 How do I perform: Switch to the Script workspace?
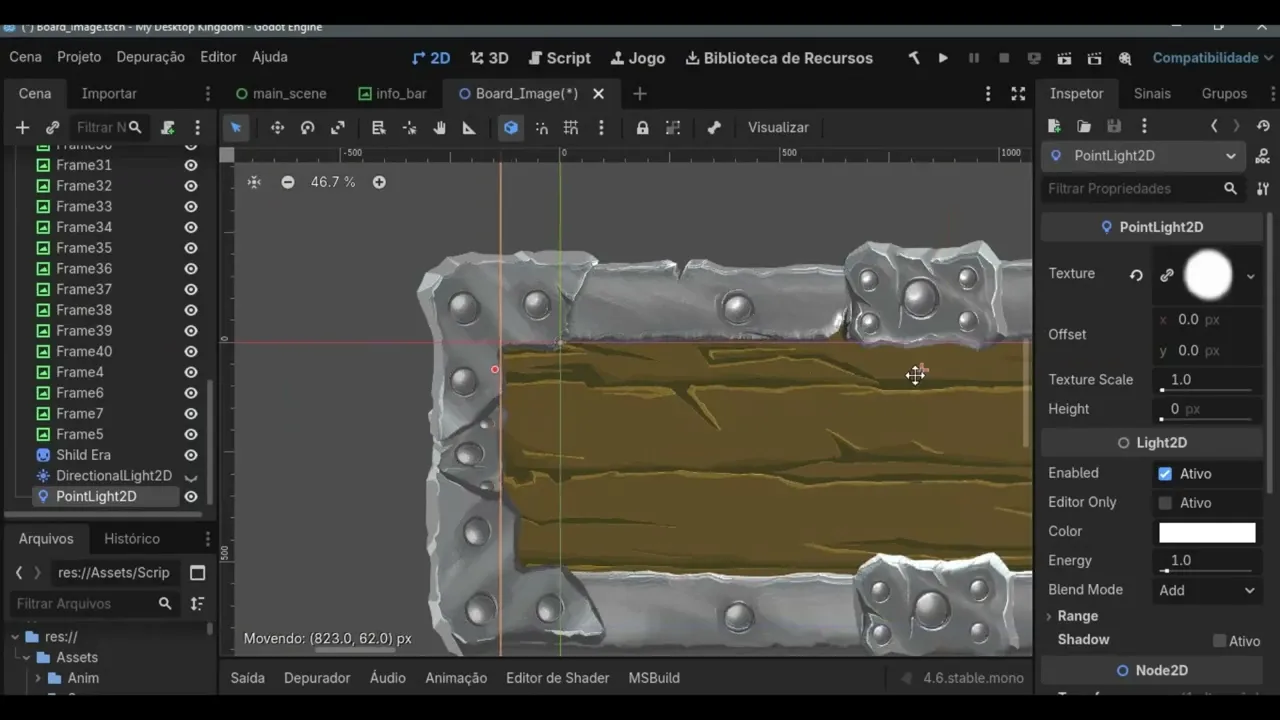coord(560,58)
